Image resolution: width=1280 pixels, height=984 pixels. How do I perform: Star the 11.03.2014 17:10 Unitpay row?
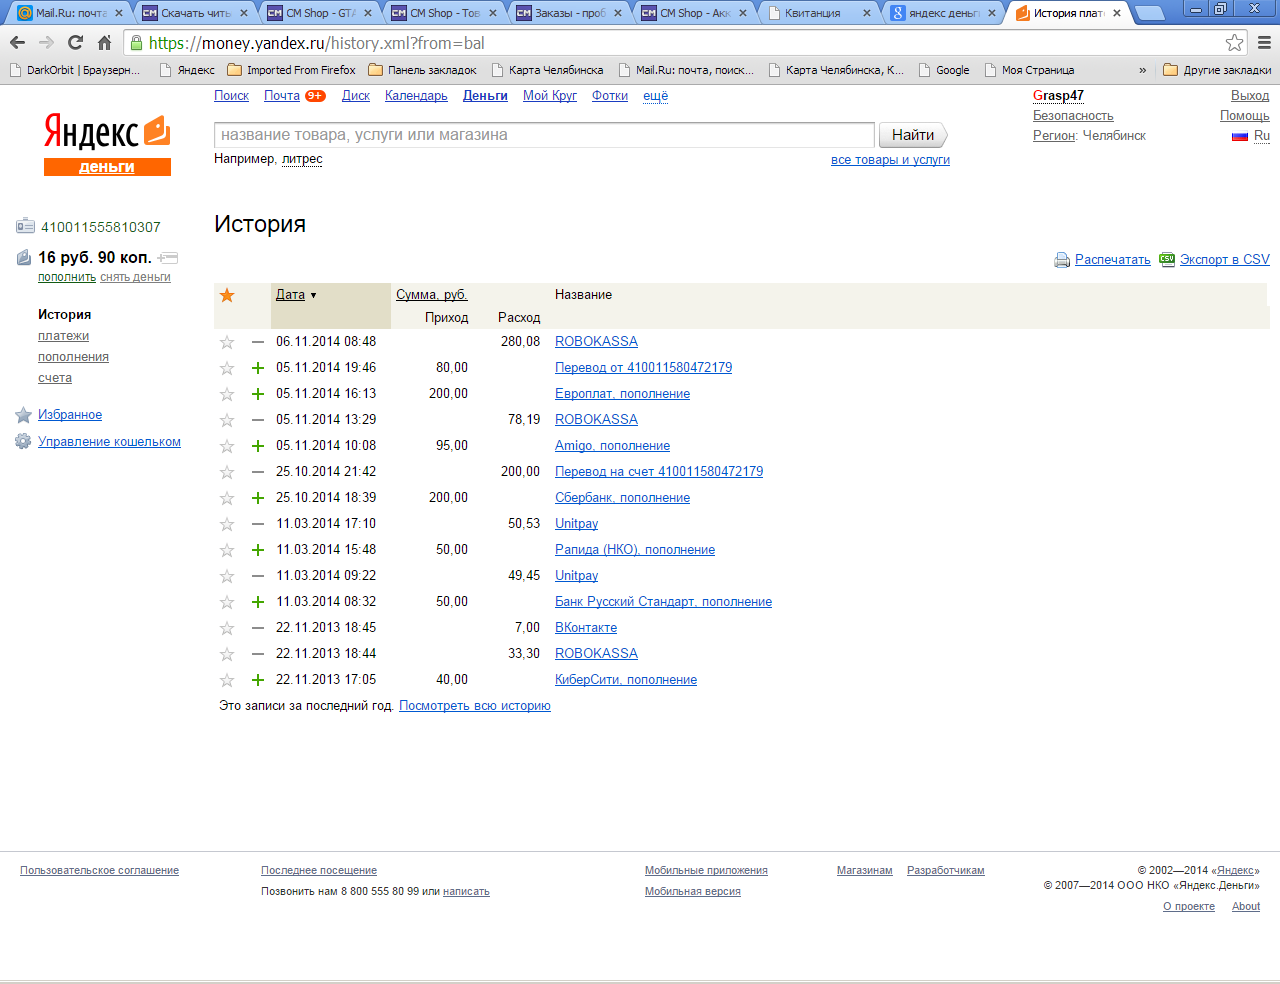227,524
